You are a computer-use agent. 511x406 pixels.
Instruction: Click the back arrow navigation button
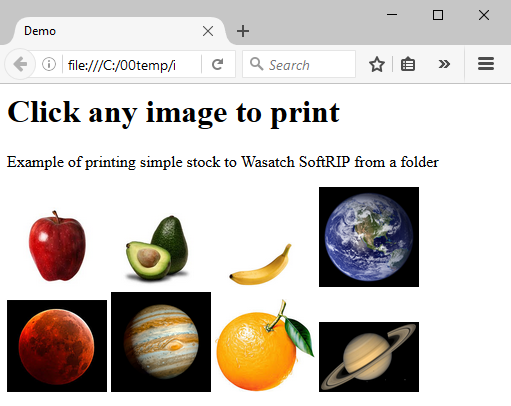point(20,64)
